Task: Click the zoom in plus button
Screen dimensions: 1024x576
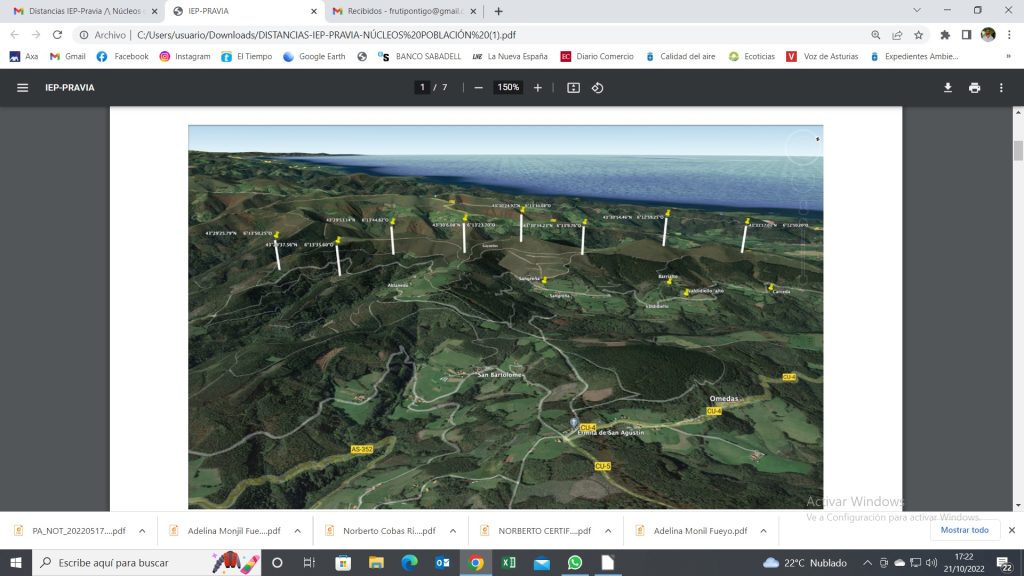Action: (x=538, y=88)
